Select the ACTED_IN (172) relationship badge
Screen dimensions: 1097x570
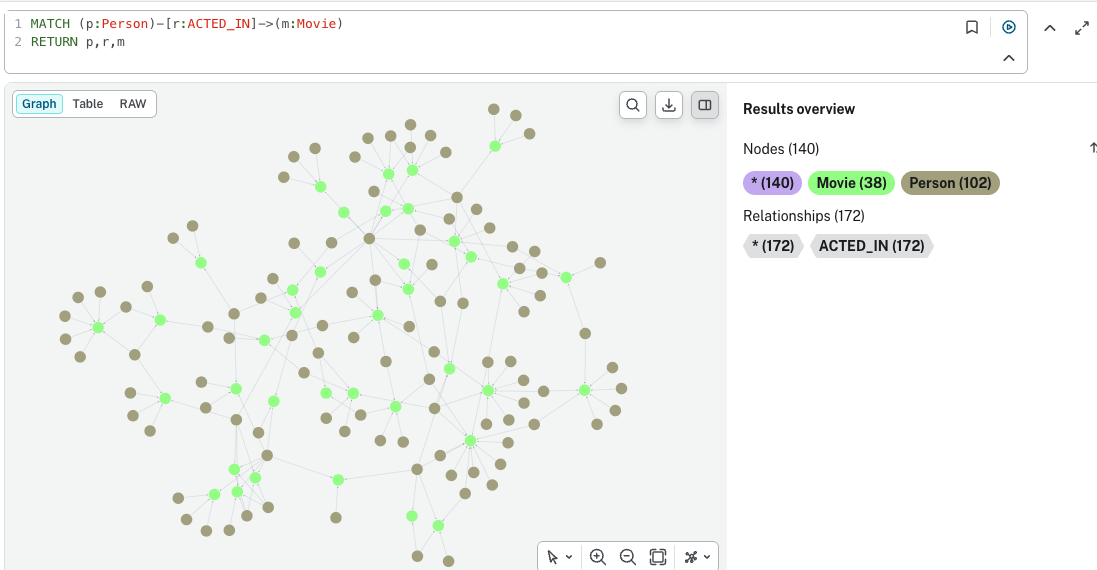871,246
